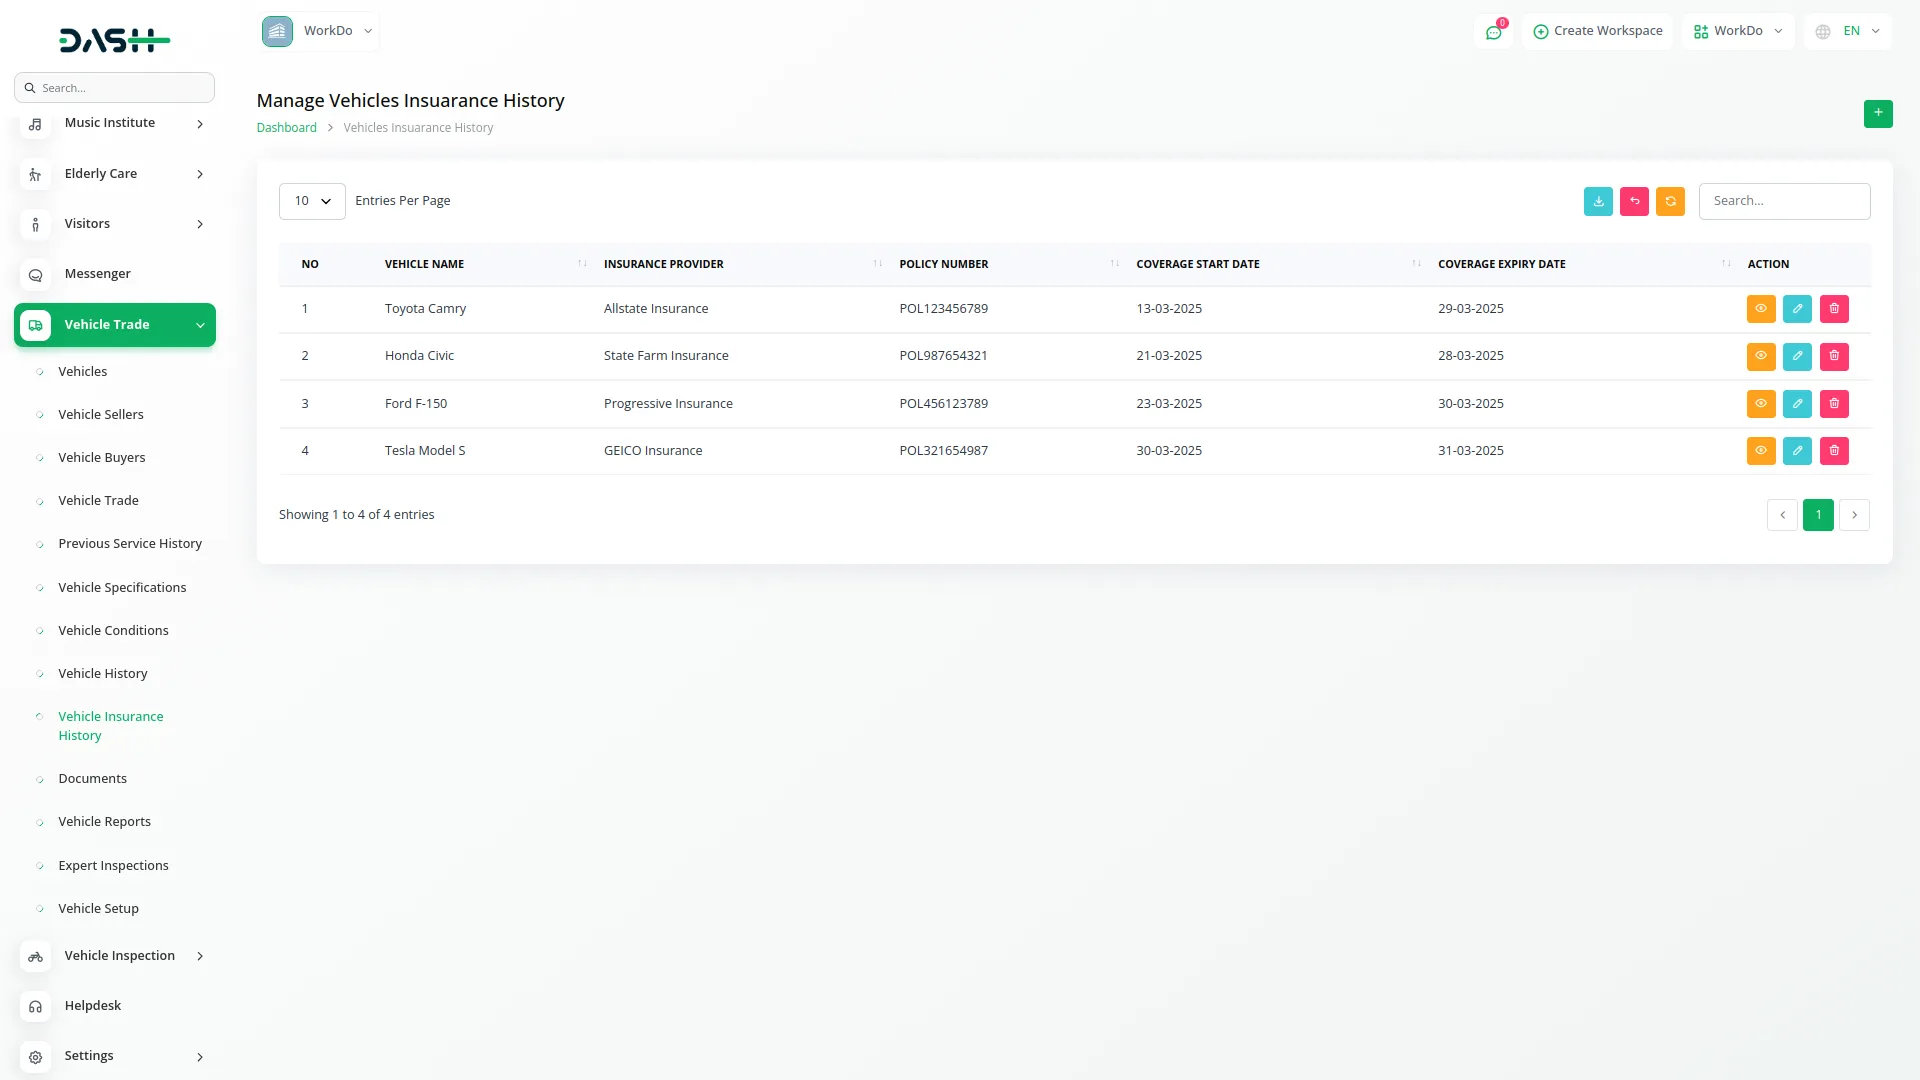This screenshot has height=1080, width=1920.
Task: Click the pink reset icon button
Action: [x=1634, y=201]
